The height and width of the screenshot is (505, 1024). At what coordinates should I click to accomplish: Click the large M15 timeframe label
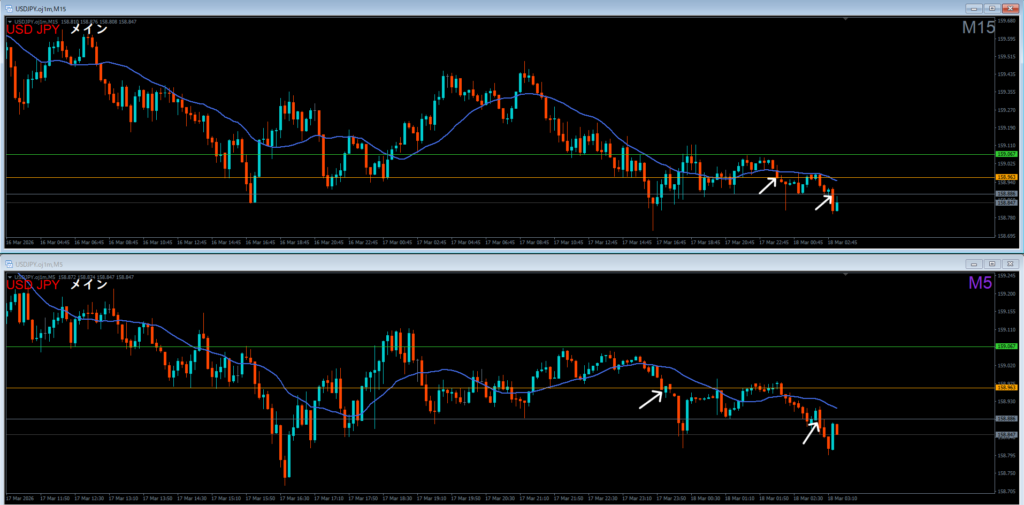(978, 28)
